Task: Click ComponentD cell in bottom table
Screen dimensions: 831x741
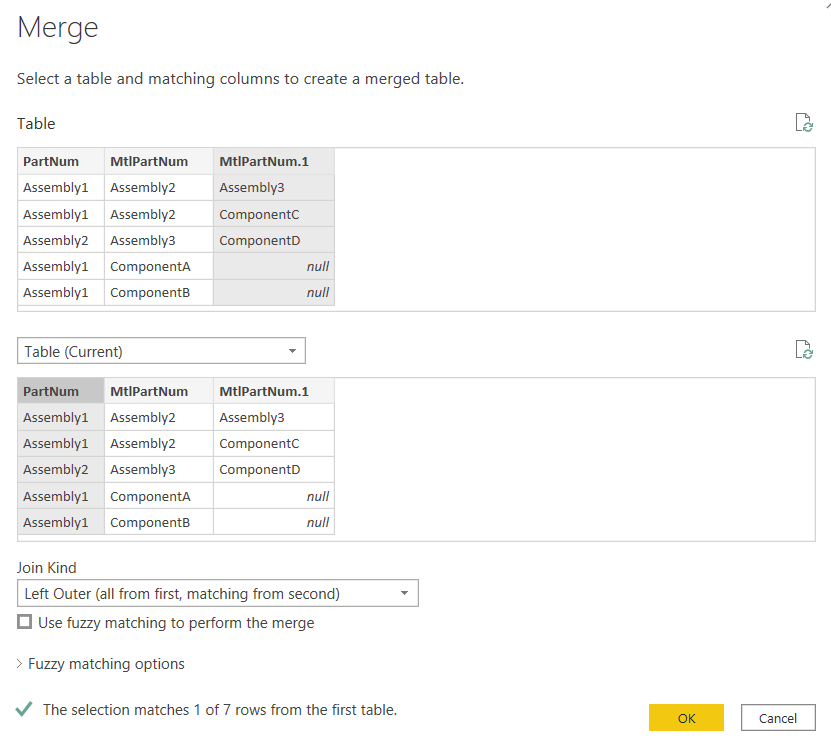Action: tap(274, 469)
